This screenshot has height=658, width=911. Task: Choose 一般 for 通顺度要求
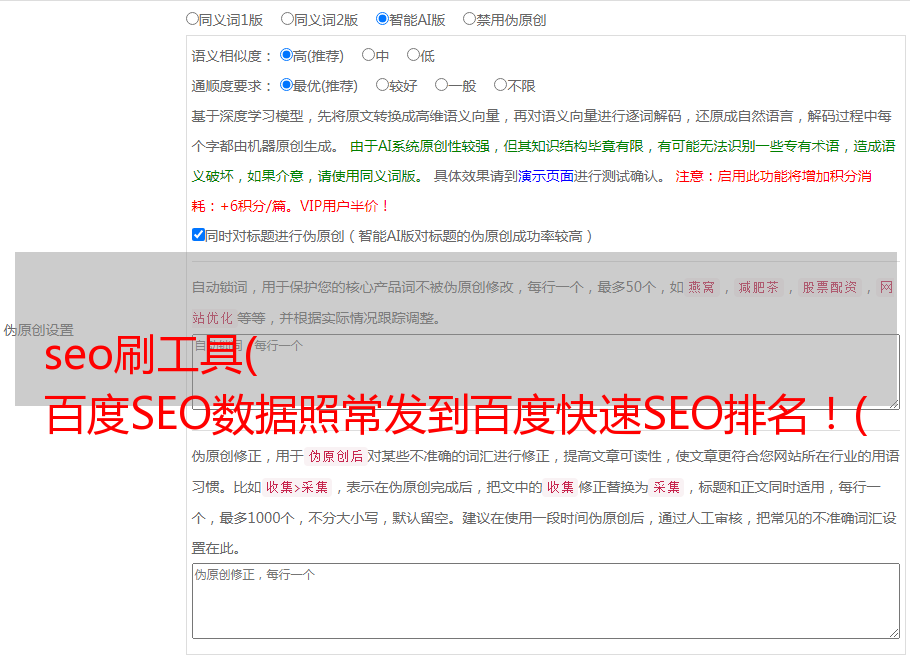(x=442, y=85)
